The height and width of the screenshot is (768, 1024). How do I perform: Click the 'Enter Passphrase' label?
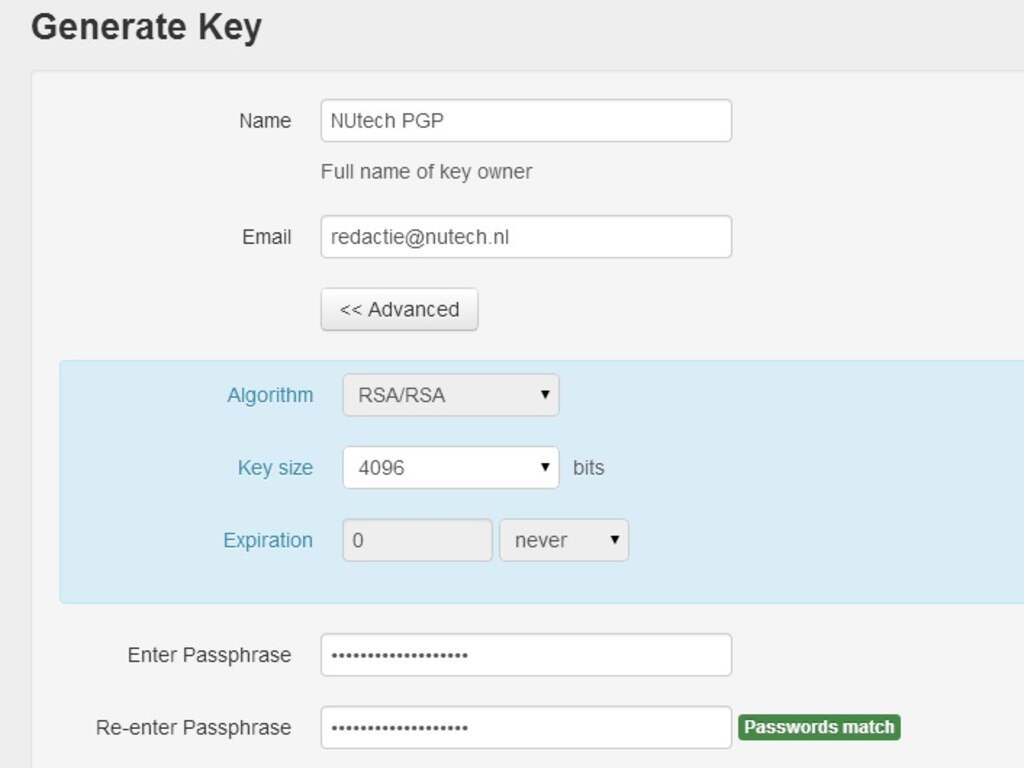[x=209, y=655]
